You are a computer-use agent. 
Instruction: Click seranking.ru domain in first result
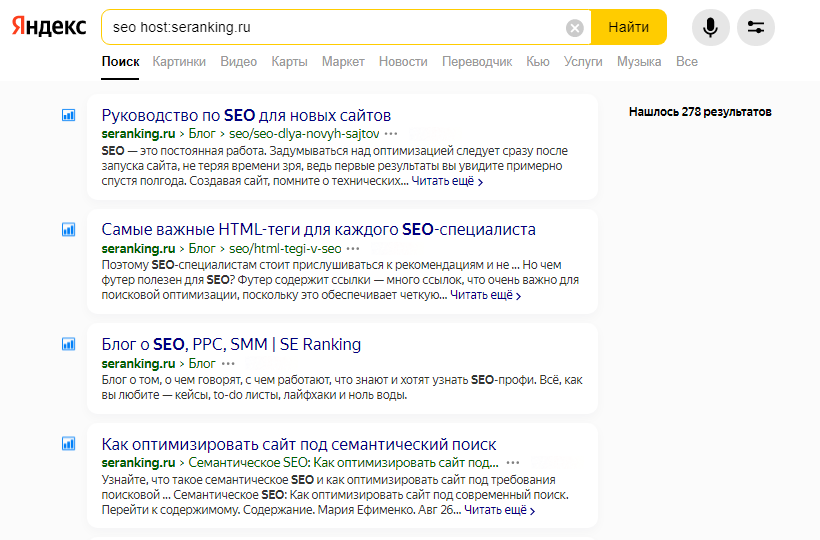click(x=138, y=134)
